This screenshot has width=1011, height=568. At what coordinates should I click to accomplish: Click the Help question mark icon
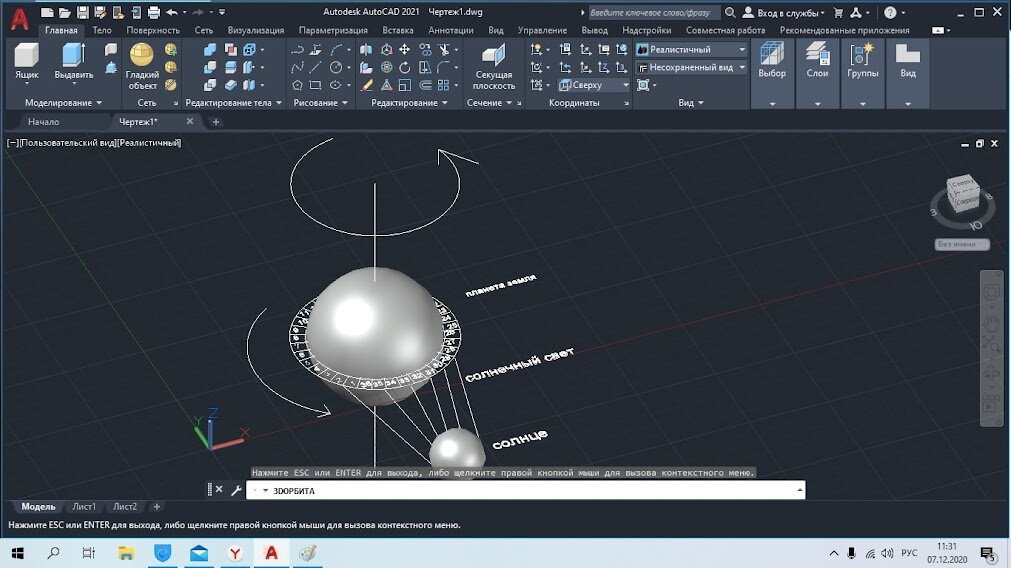pyautogui.click(x=890, y=12)
